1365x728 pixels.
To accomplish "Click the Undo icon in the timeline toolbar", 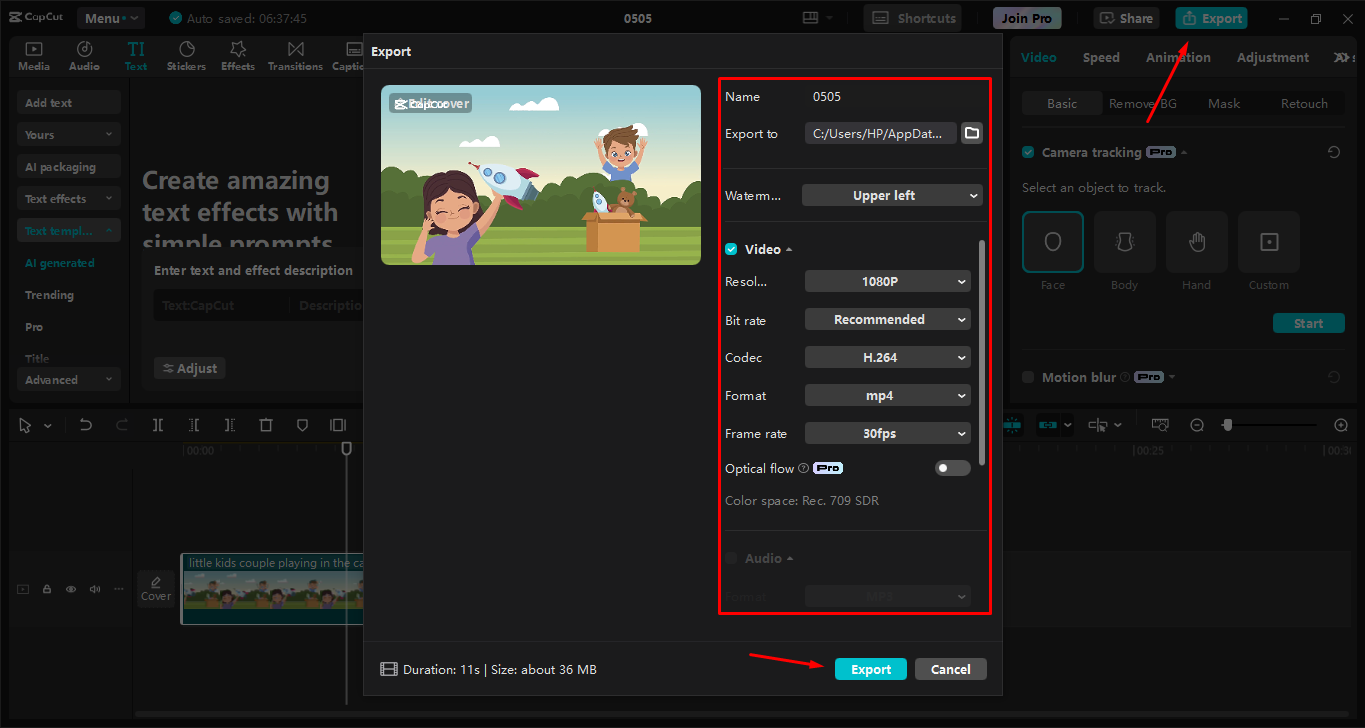I will point(85,424).
